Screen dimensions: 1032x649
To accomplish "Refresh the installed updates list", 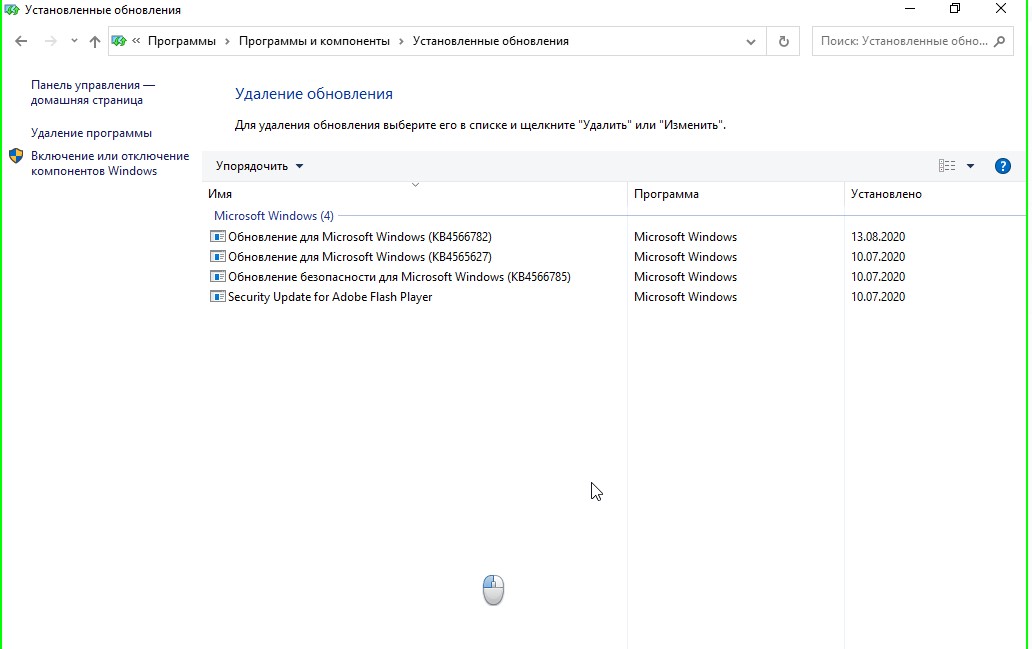I will 783,41.
